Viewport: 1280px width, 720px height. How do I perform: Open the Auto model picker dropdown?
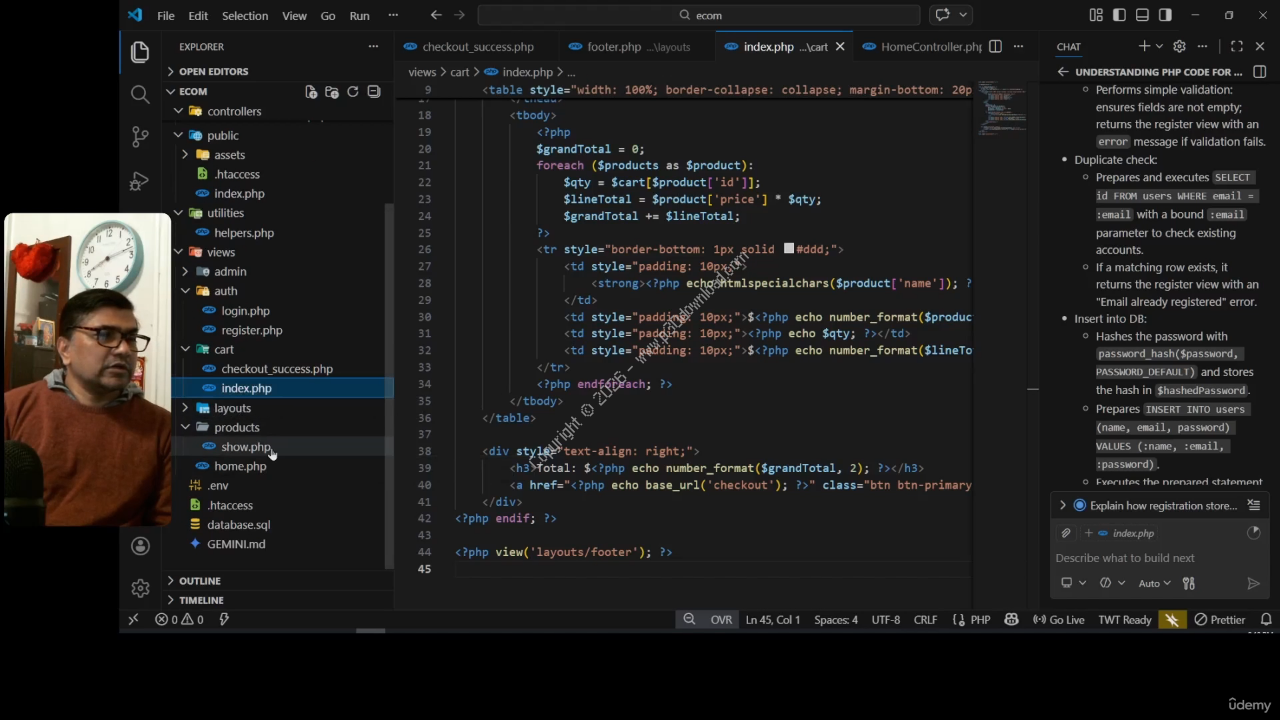point(1154,583)
